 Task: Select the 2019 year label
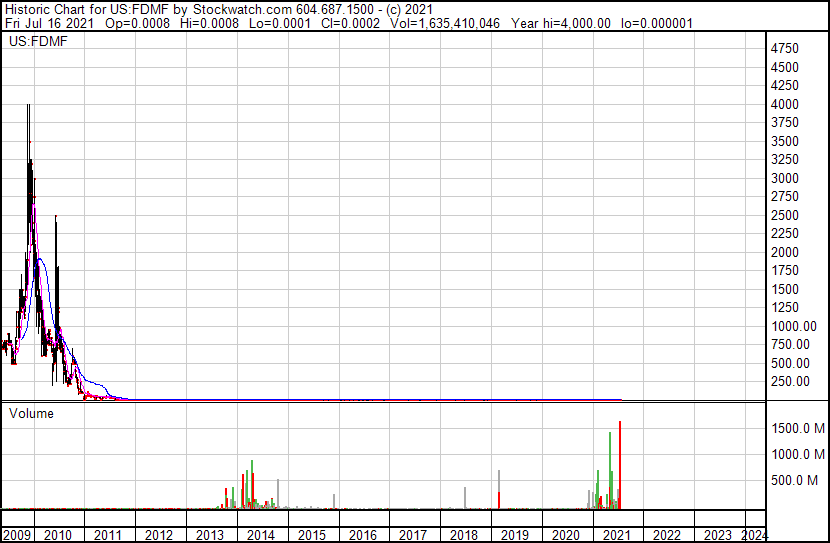[515, 535]
